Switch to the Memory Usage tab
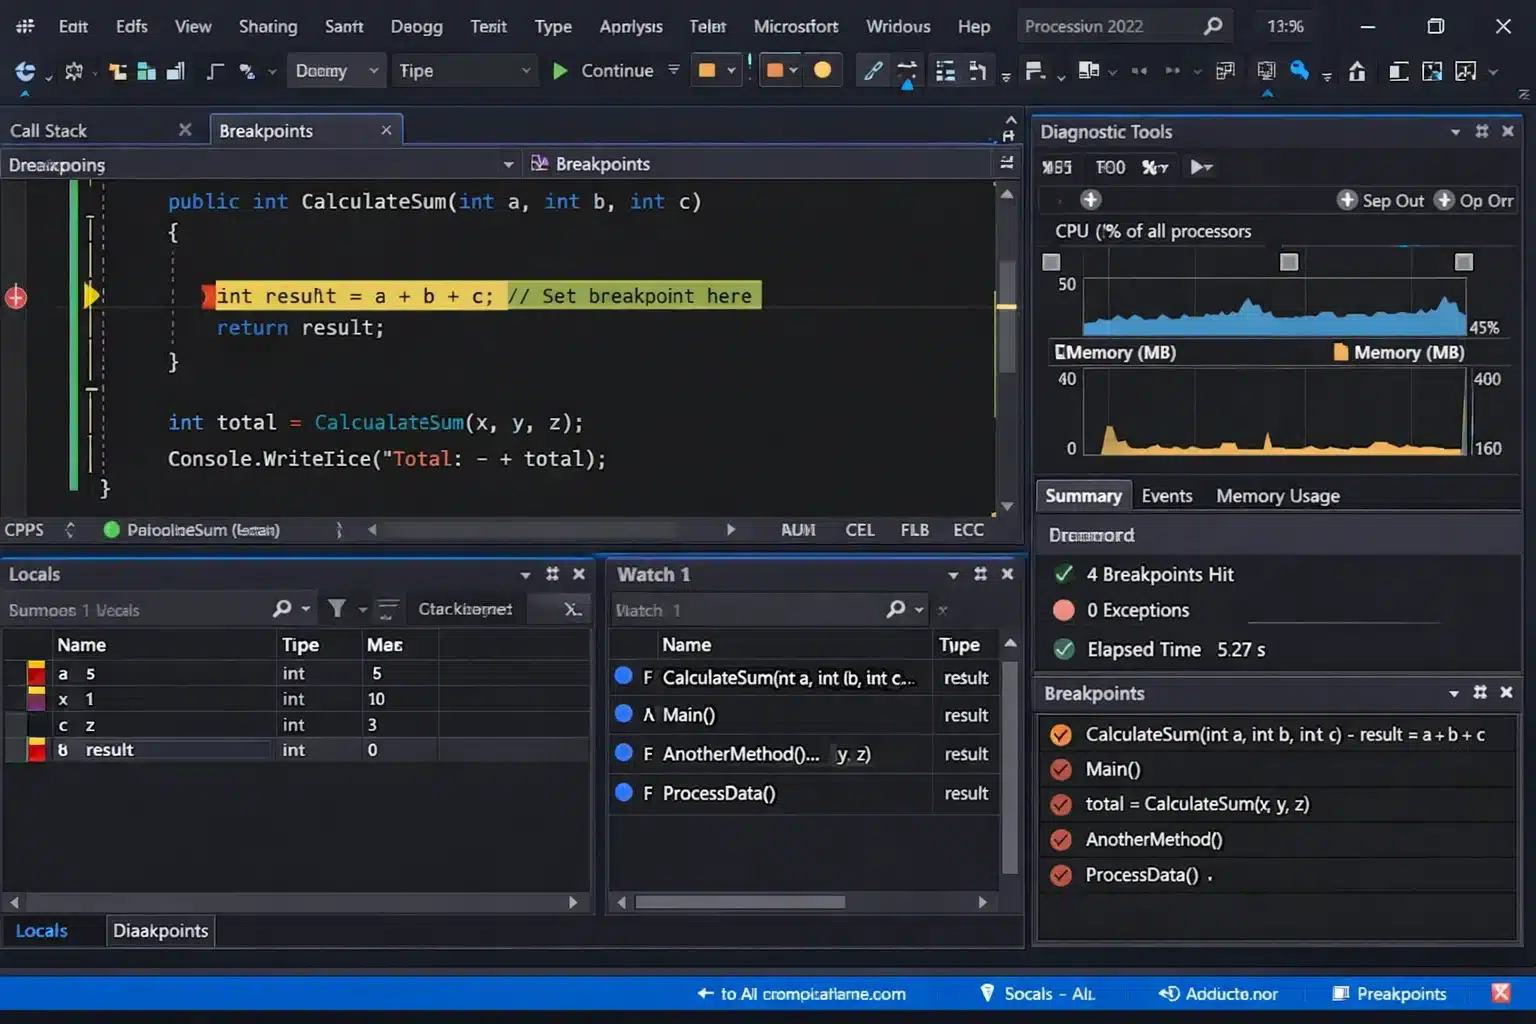The image size is (1536, 1024). point(1277,495)
